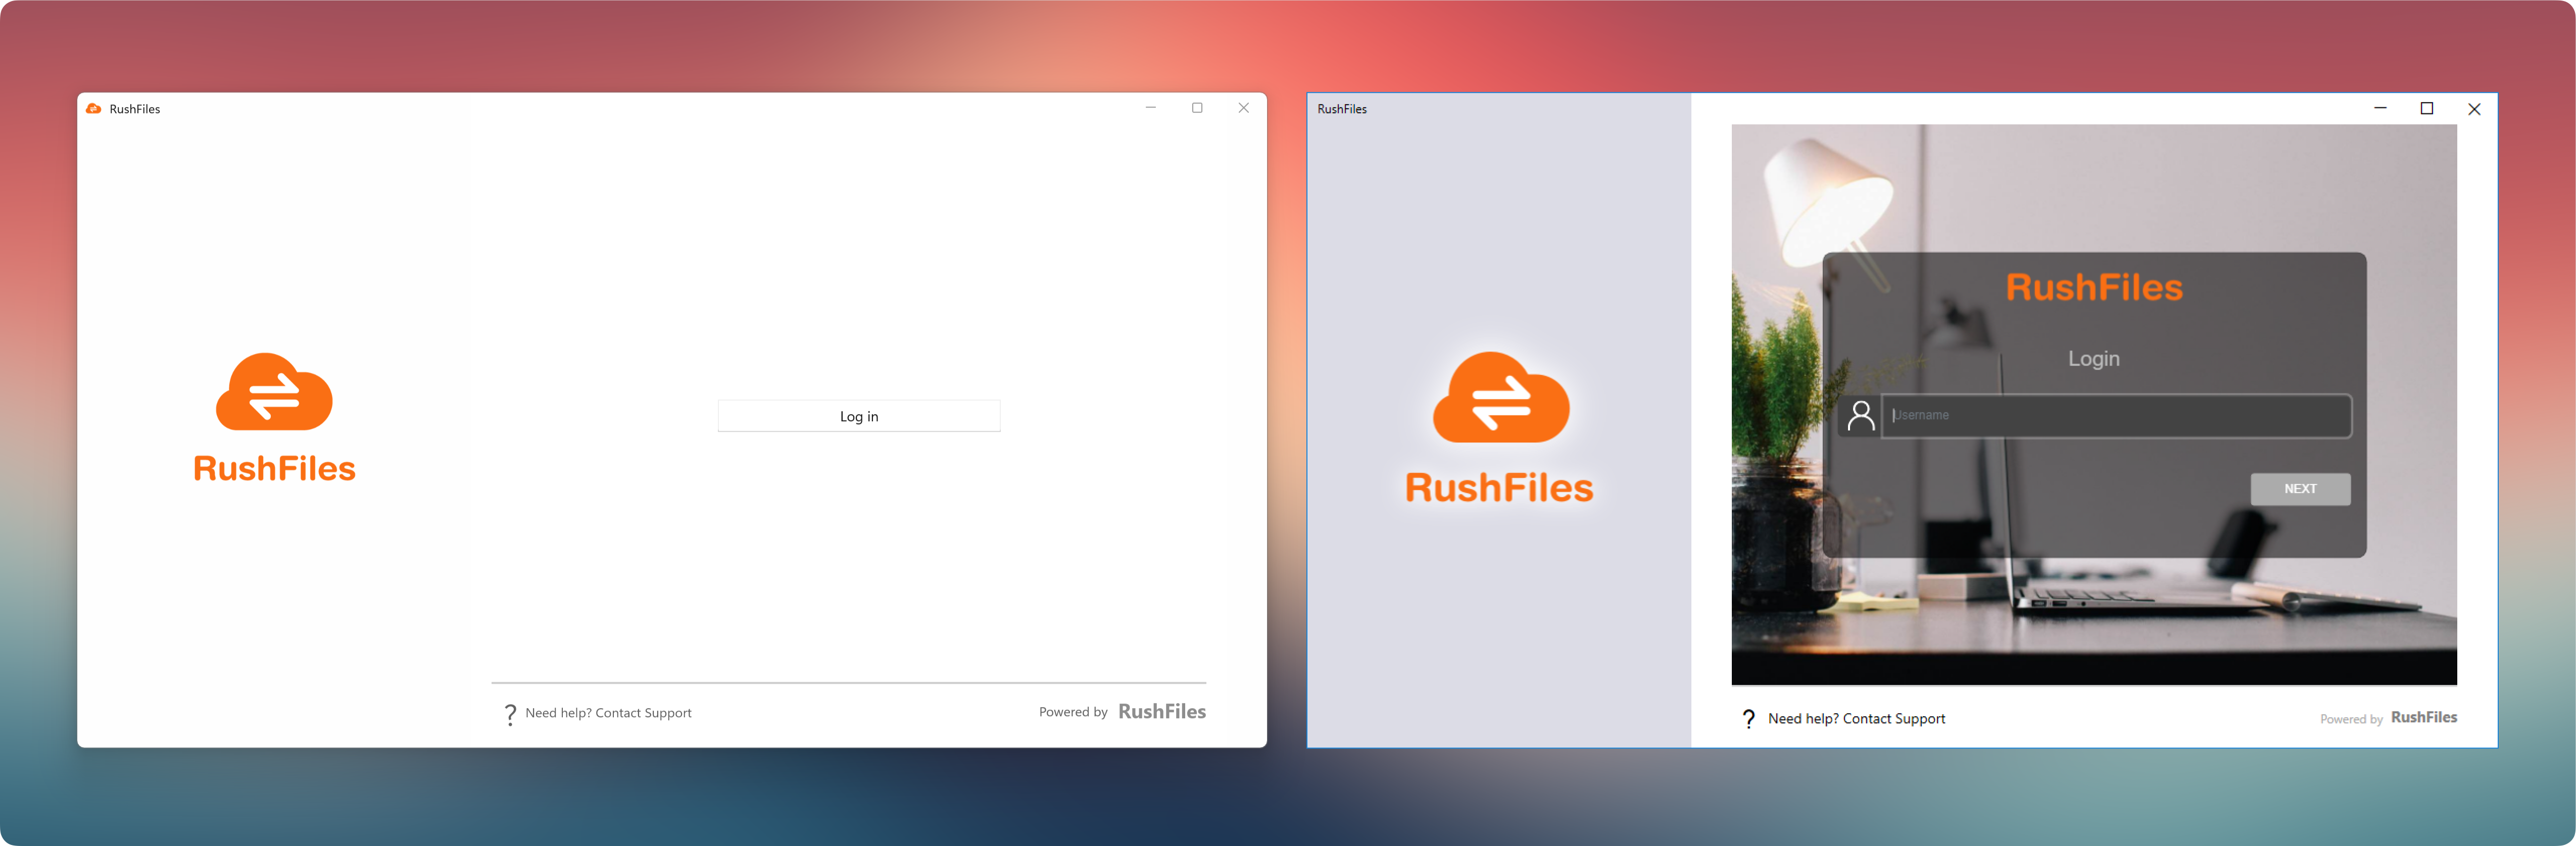Click the small RushFiles title bar icon
Viewport: 2576px width, 846px height.
[93, 109]
